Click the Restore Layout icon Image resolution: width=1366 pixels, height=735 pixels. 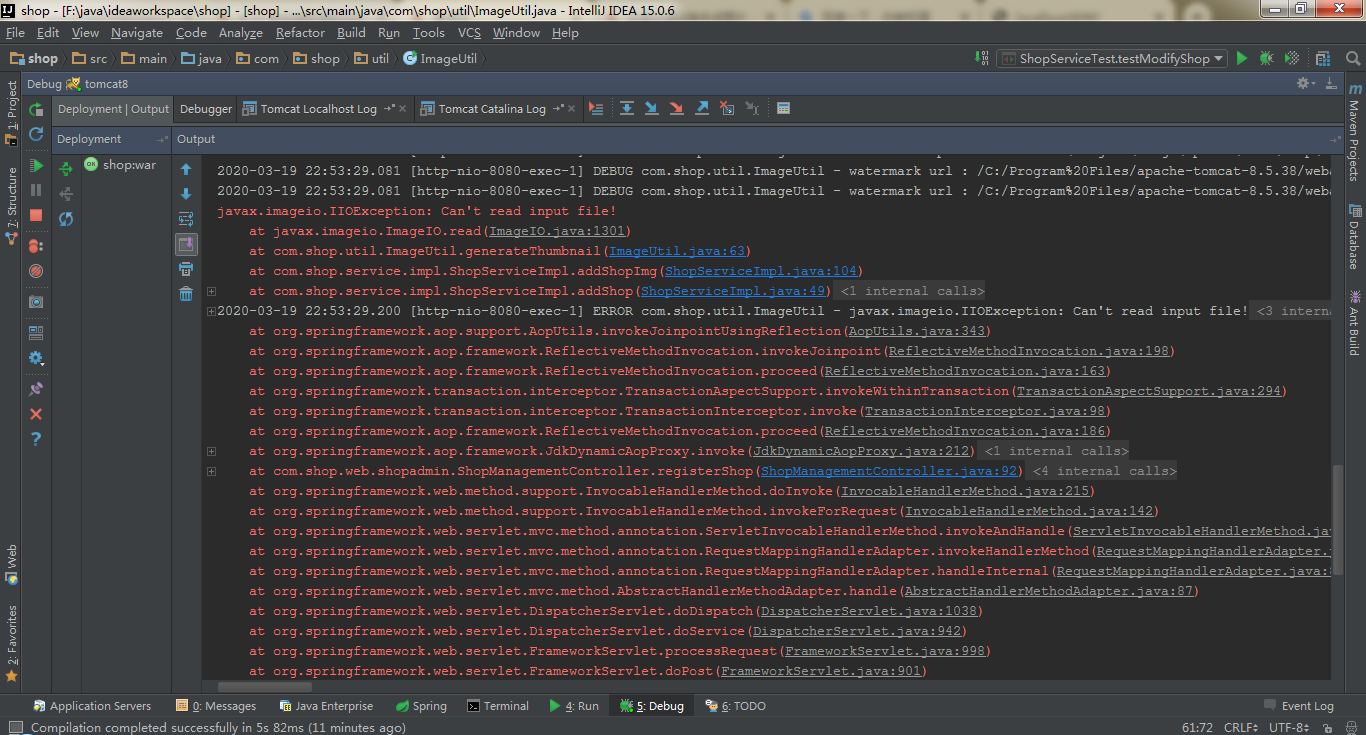click(x=36, y=332)
